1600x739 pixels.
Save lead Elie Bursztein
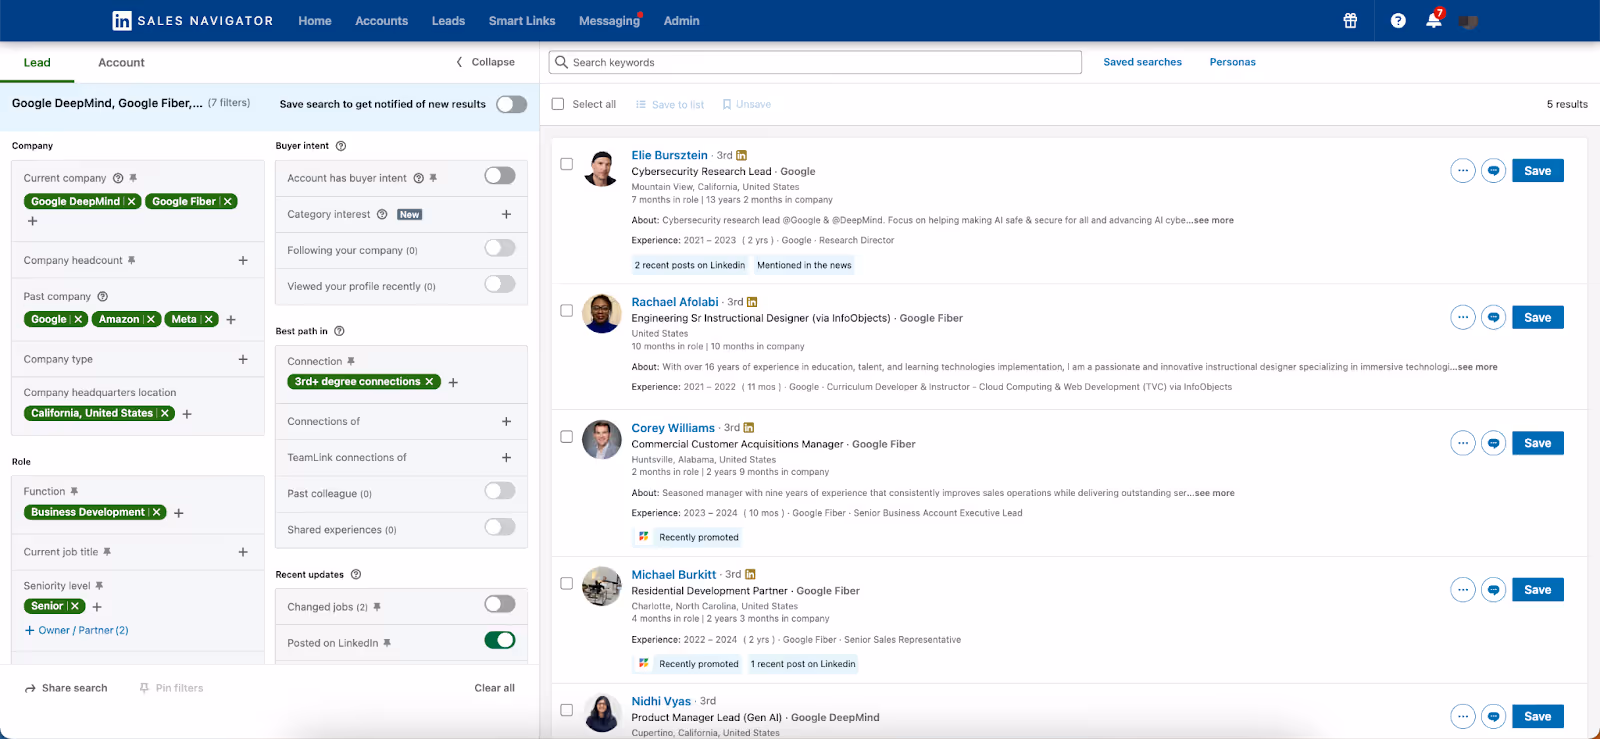(x=1538, y=171)
